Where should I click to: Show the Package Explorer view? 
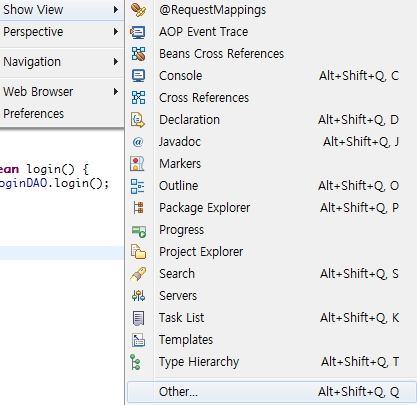pyautogui.click(x=272, y=208)
